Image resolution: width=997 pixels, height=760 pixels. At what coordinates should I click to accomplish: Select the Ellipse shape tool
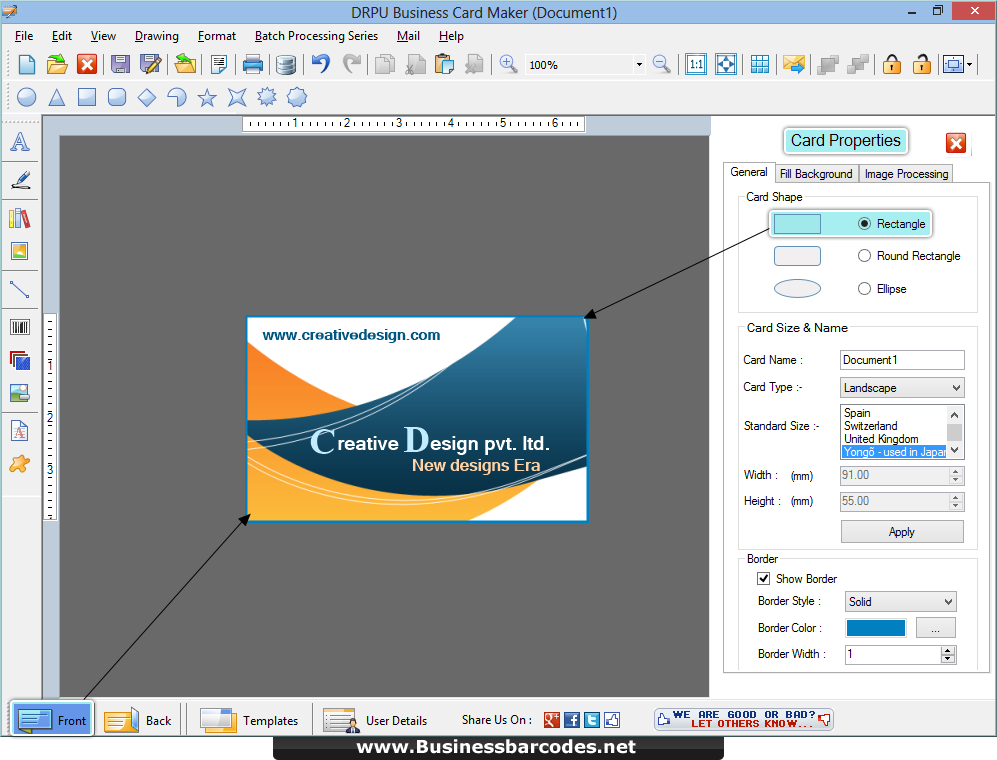[x=26, y=97]
